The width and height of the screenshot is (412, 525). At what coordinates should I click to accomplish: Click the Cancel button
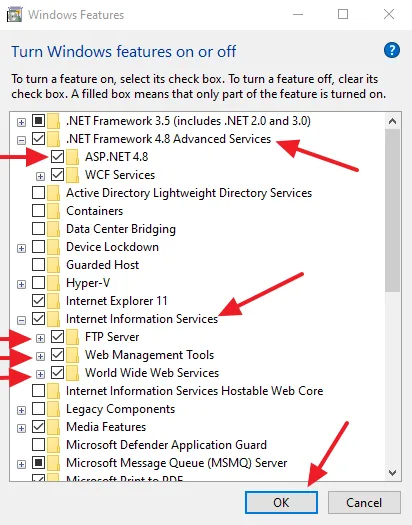364,502
